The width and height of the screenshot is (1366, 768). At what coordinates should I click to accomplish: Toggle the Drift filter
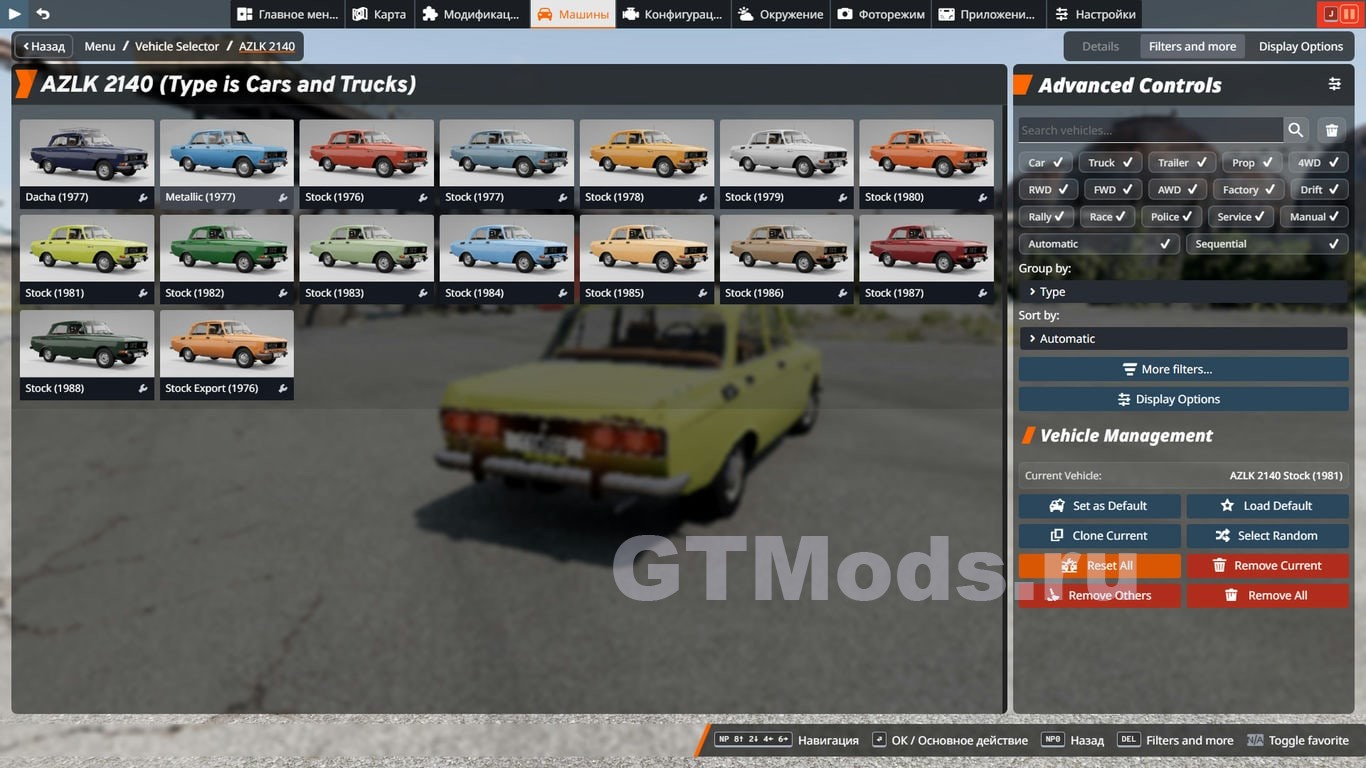[x=1319, y=189]
